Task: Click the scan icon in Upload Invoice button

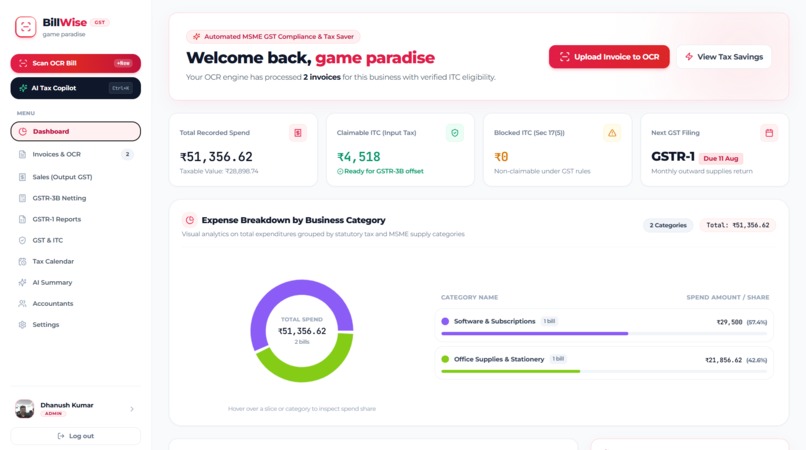Action: [564, 57]
